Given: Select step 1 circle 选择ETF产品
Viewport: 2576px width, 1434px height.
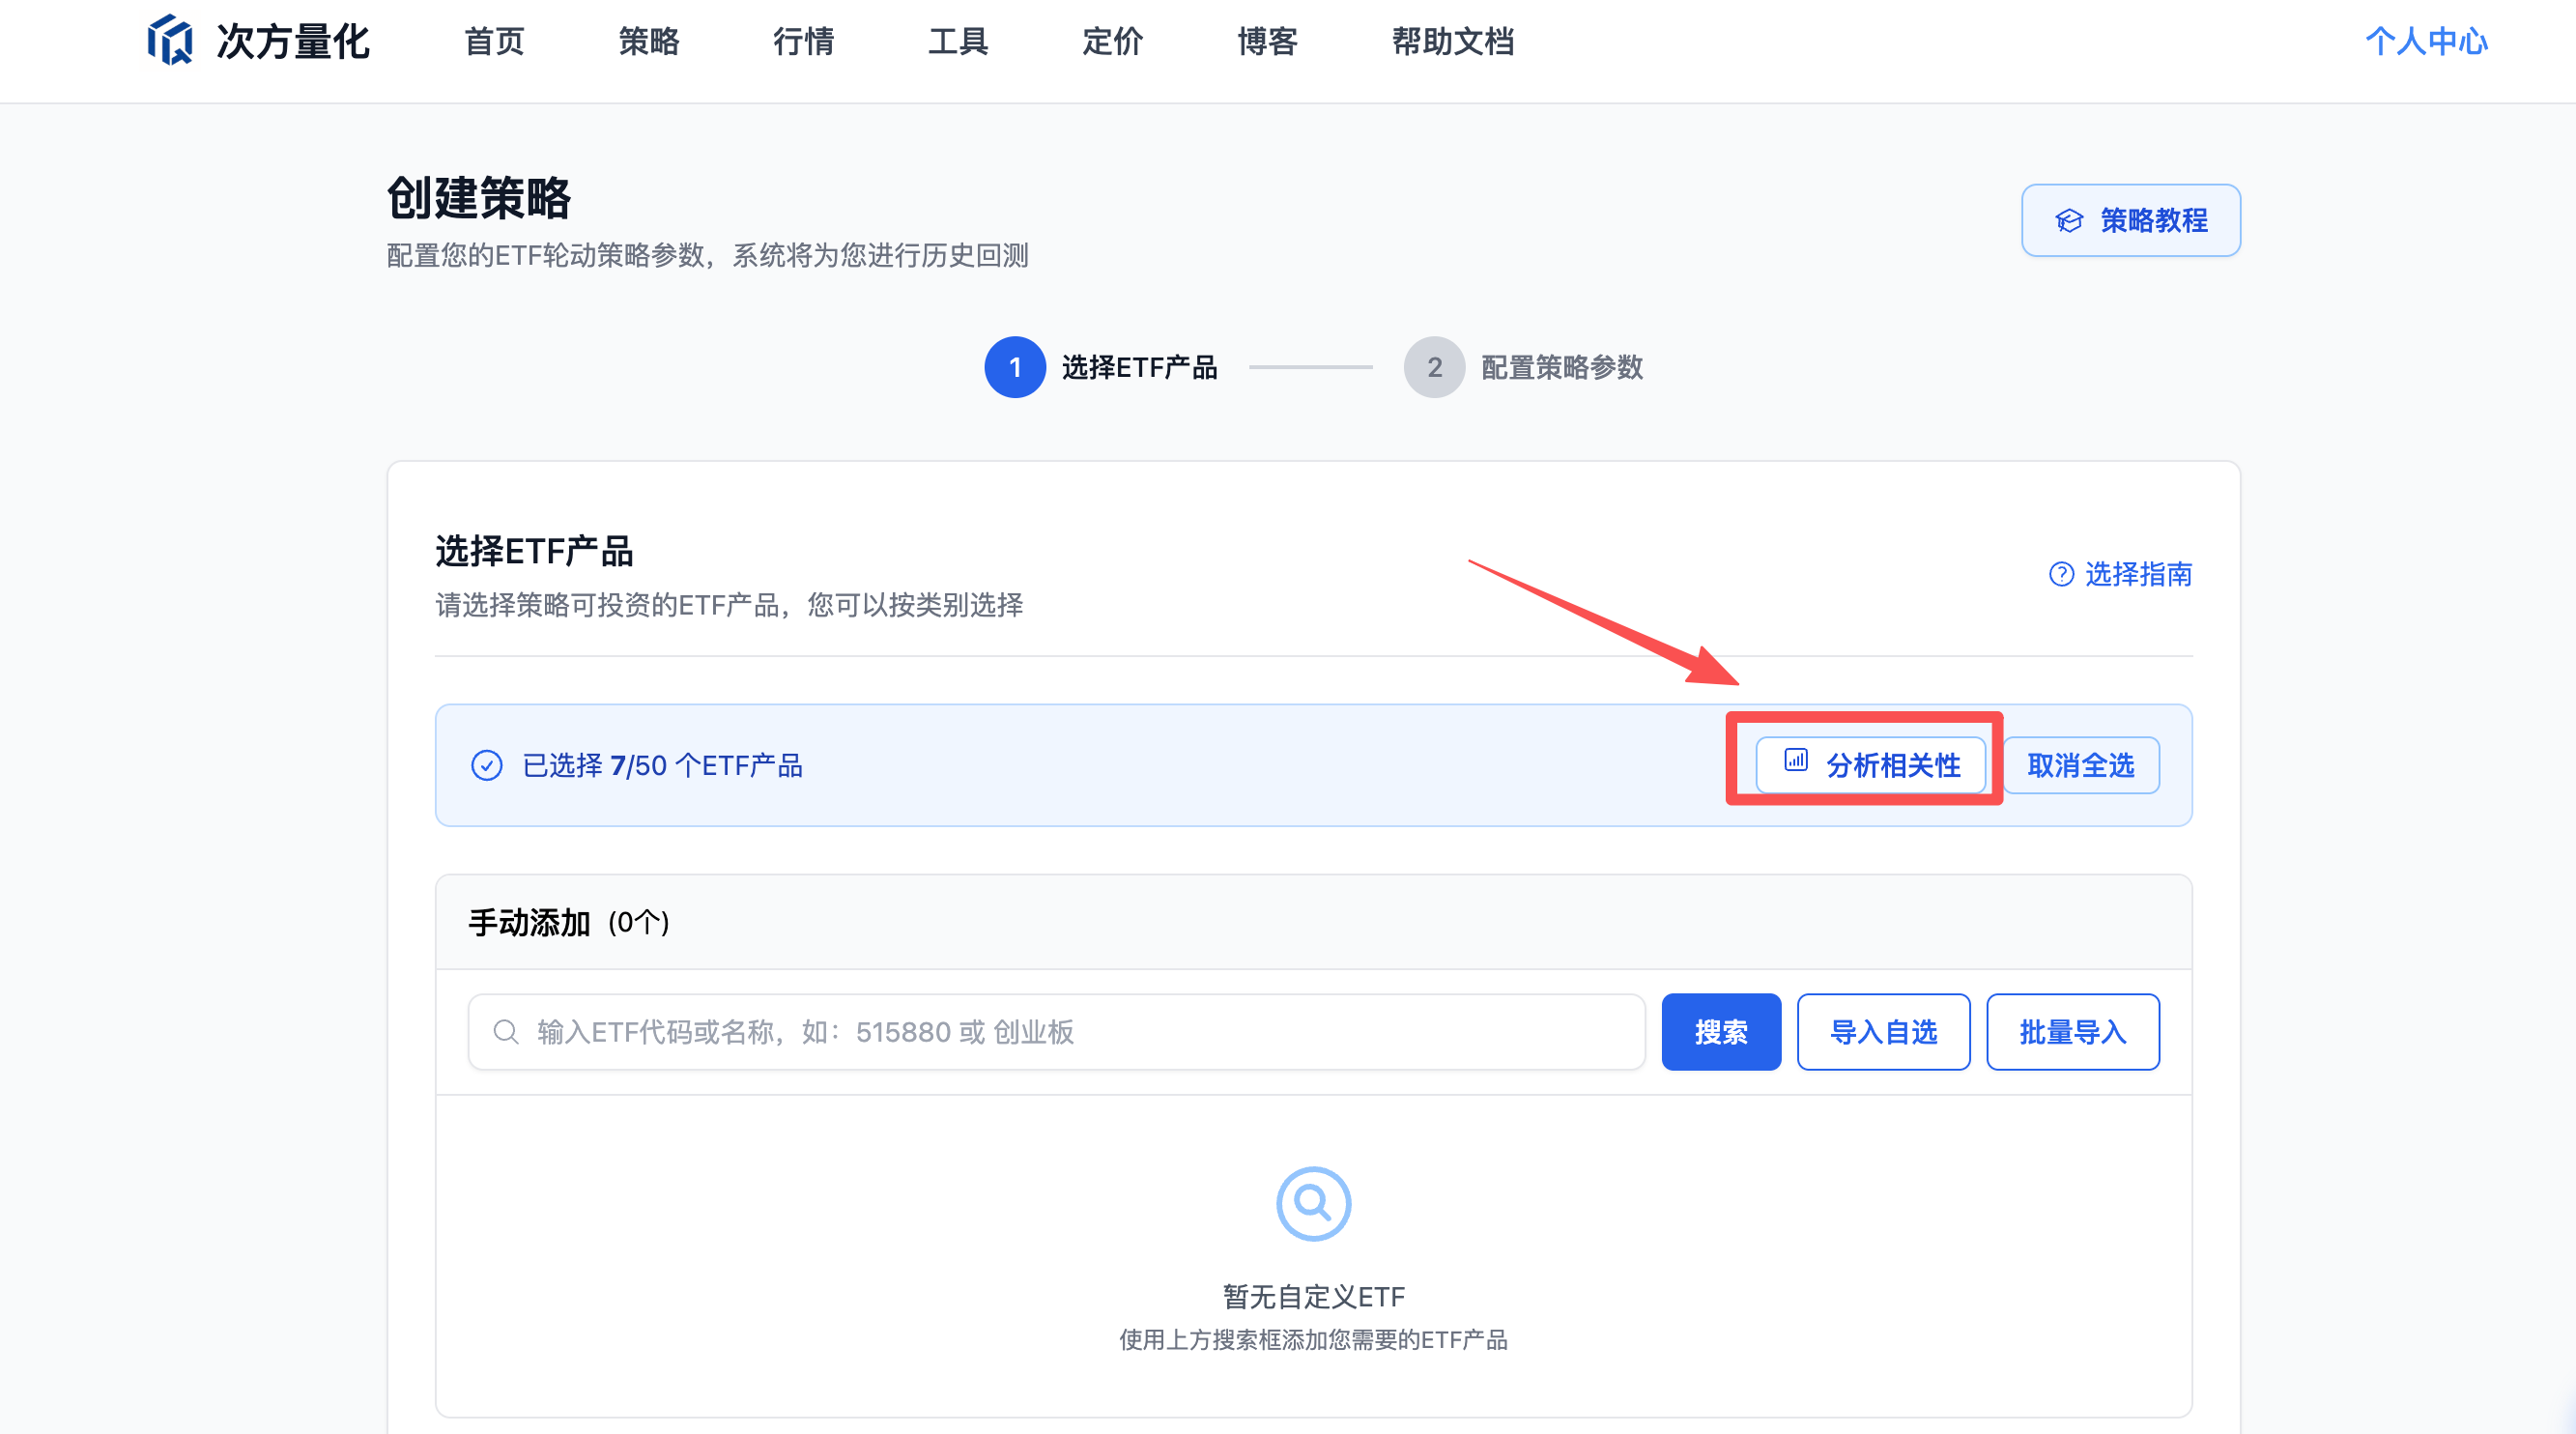Looking at the screenshot, I should [1015, 367].
